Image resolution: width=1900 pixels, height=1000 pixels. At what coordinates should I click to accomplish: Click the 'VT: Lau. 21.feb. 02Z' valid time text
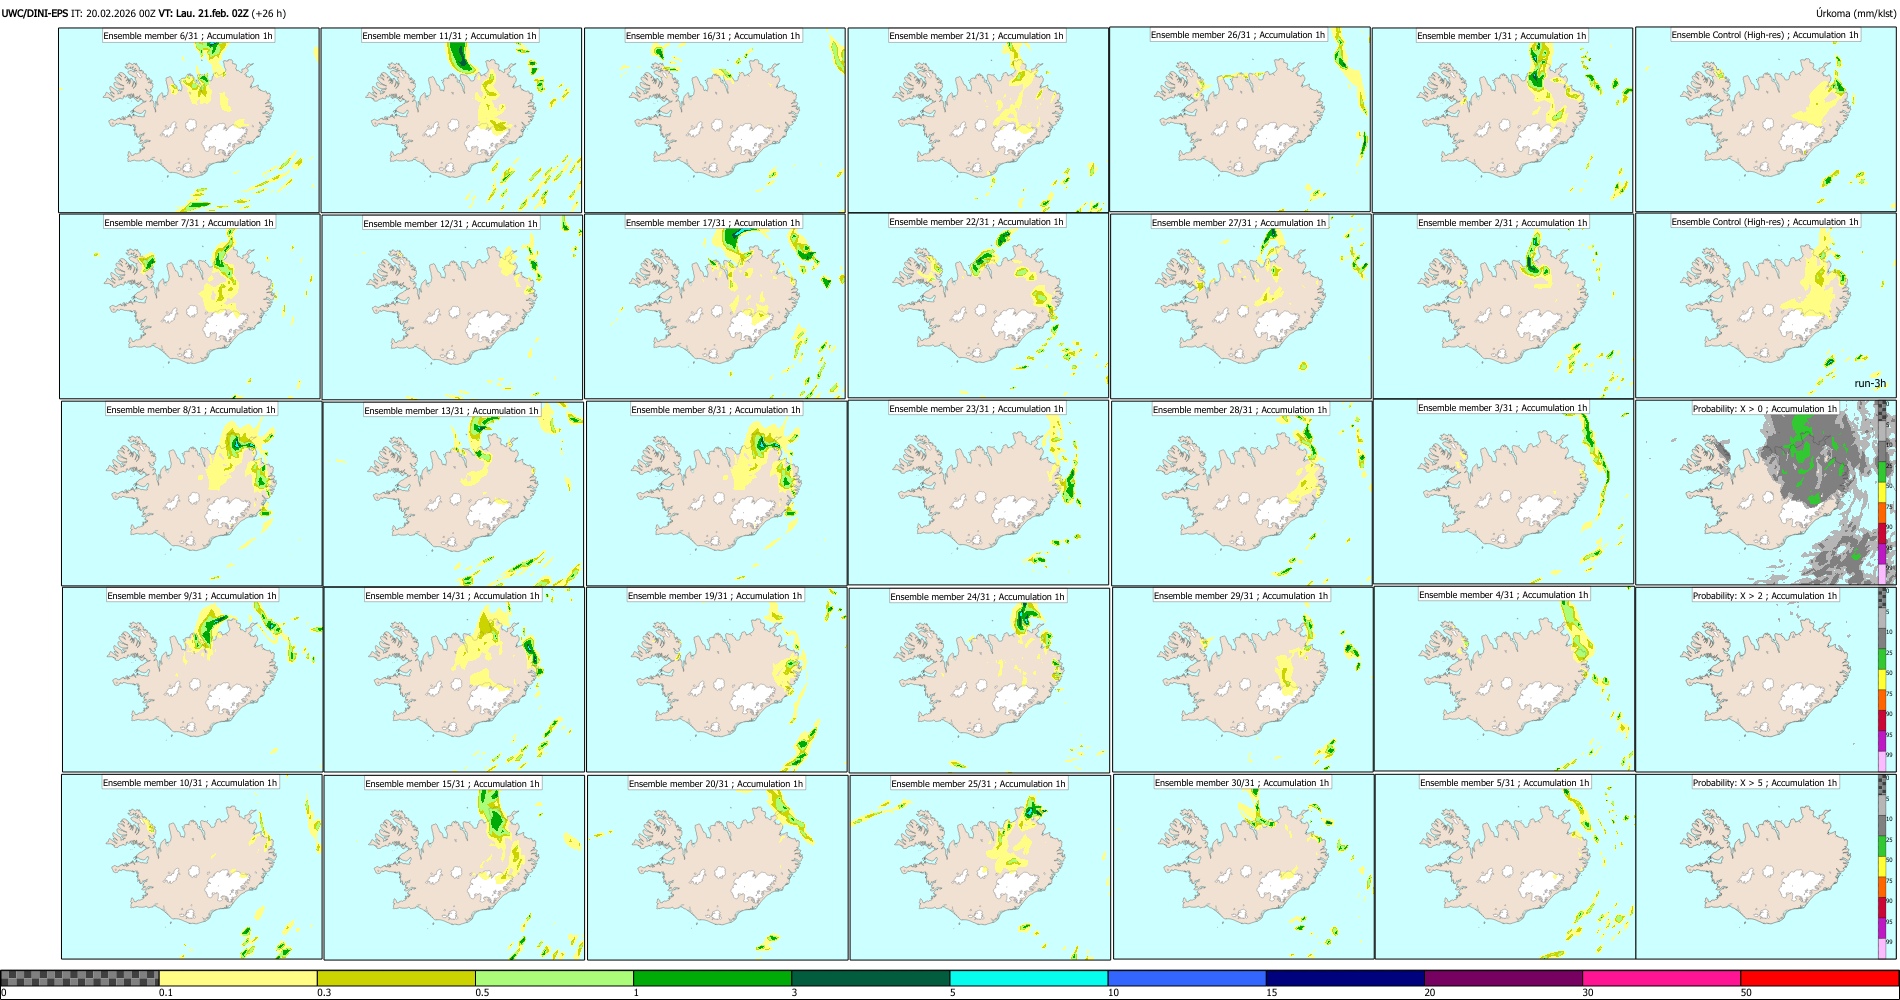click(x=203, y=14)
